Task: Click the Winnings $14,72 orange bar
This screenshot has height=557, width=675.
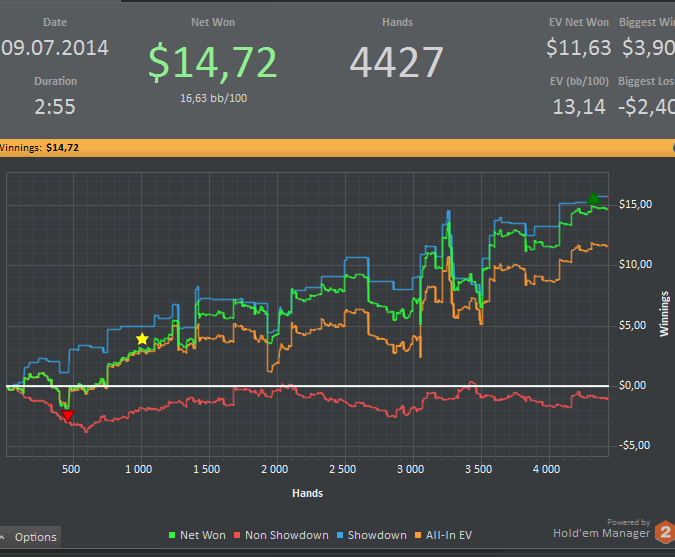Action: (x=338, y=148)
